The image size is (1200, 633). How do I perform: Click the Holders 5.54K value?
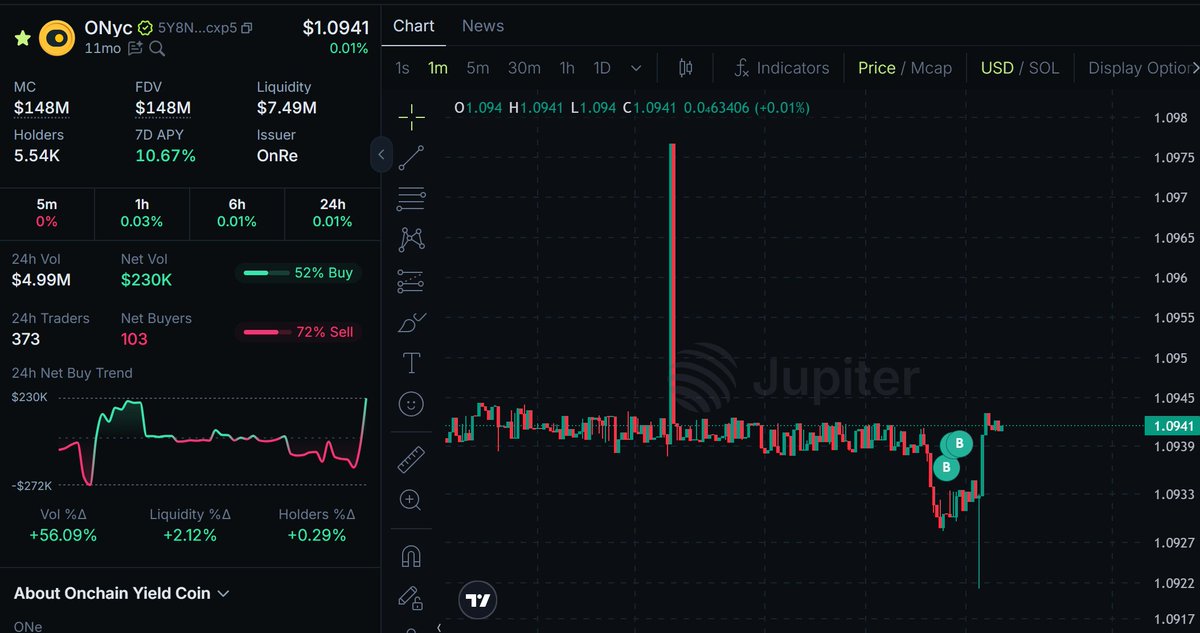point(37,156)
